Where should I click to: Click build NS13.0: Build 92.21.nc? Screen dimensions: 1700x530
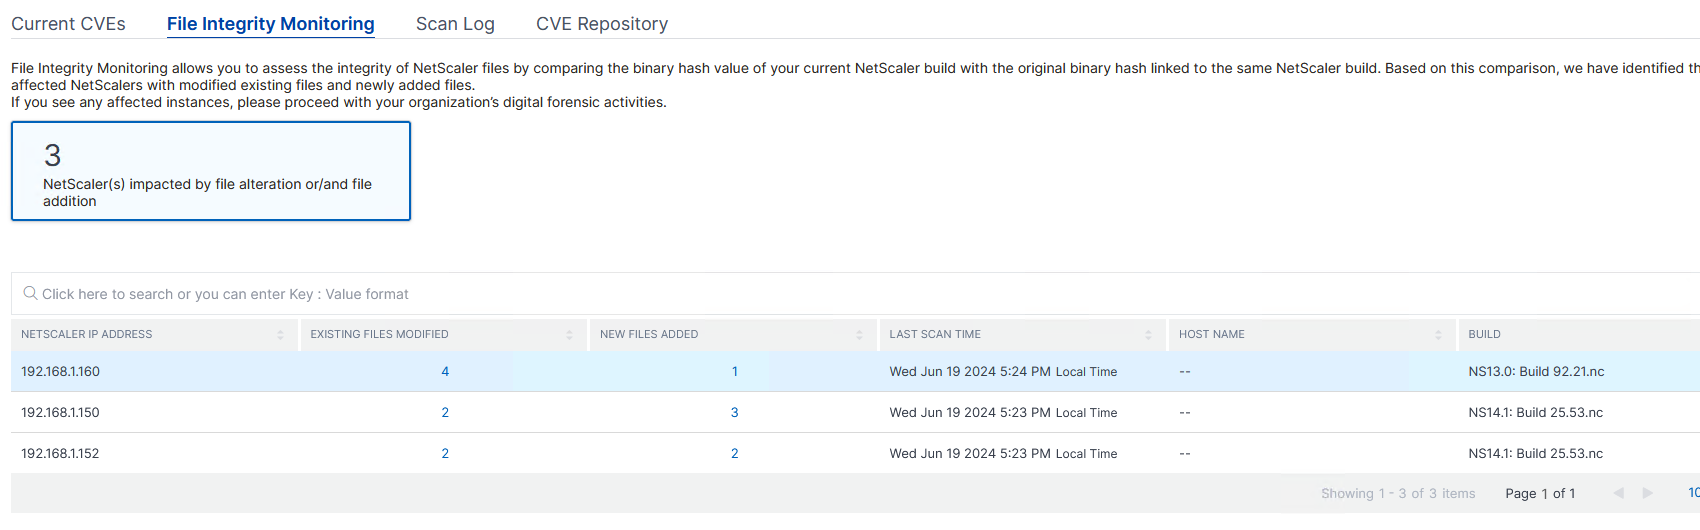click(1536, 371)
